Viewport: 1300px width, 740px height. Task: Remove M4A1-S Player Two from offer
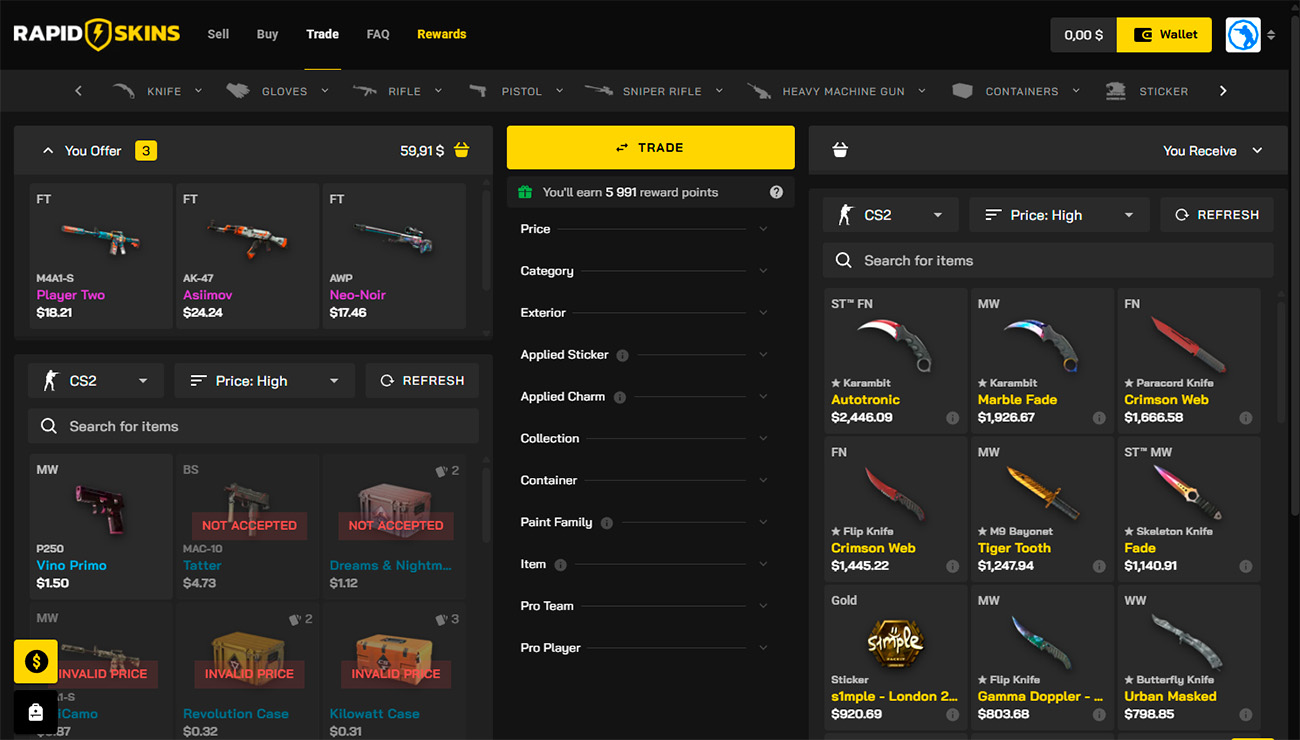coord(101,256)
